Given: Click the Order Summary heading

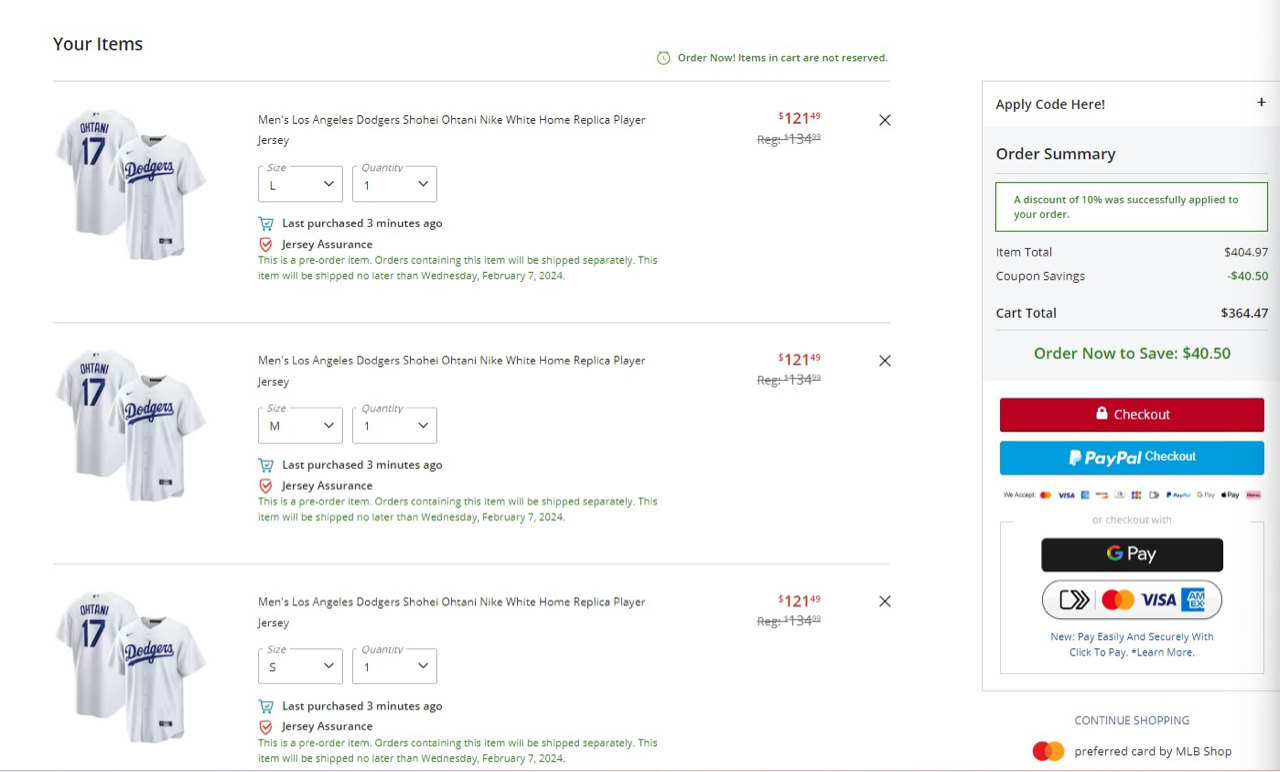Looking at the screenshot, I should (x=1056, y=154).
